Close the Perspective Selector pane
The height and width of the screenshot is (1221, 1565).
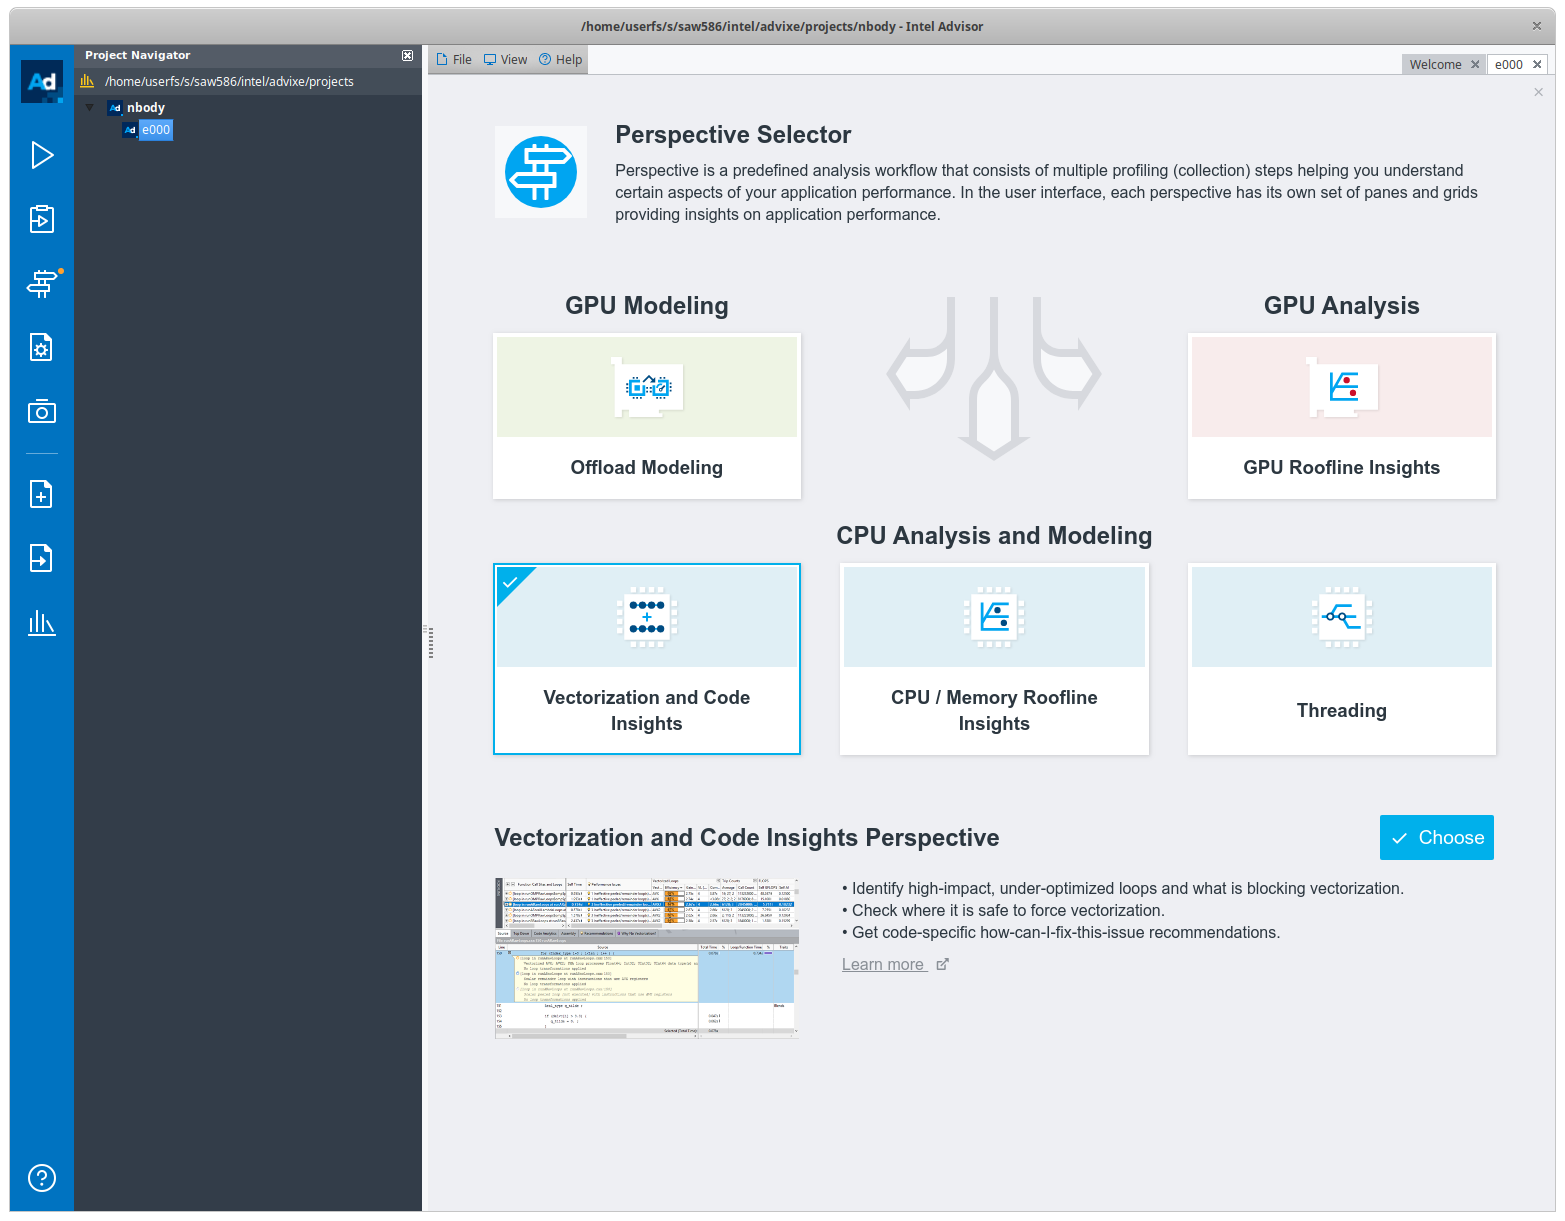[x=1538, y=92]
